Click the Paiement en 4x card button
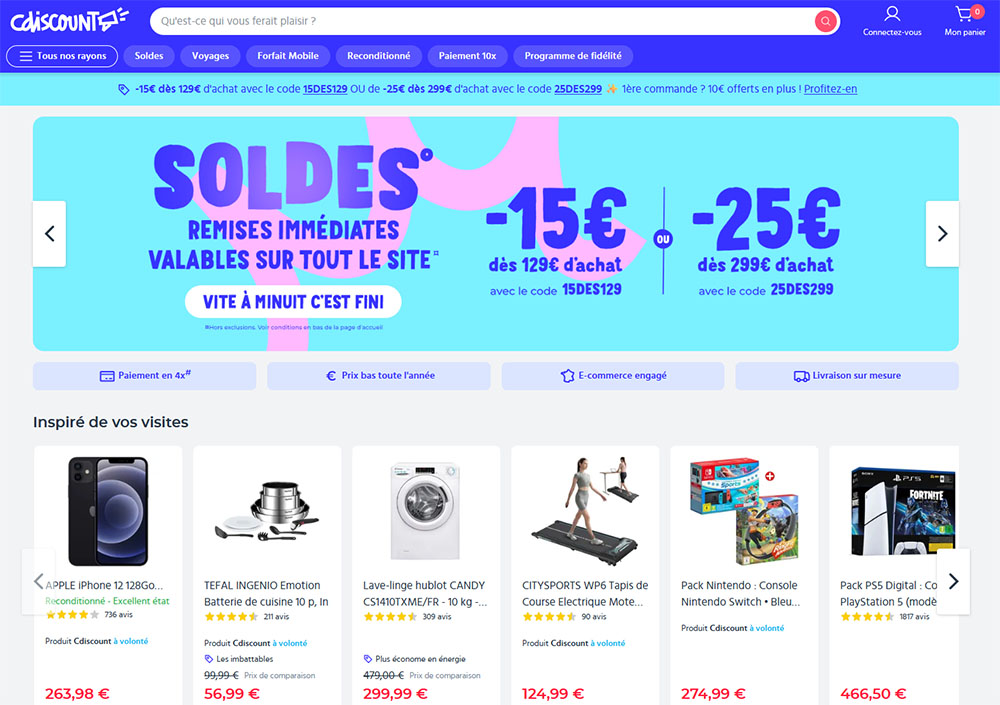The image size is (1000, 705). point(145,376)
